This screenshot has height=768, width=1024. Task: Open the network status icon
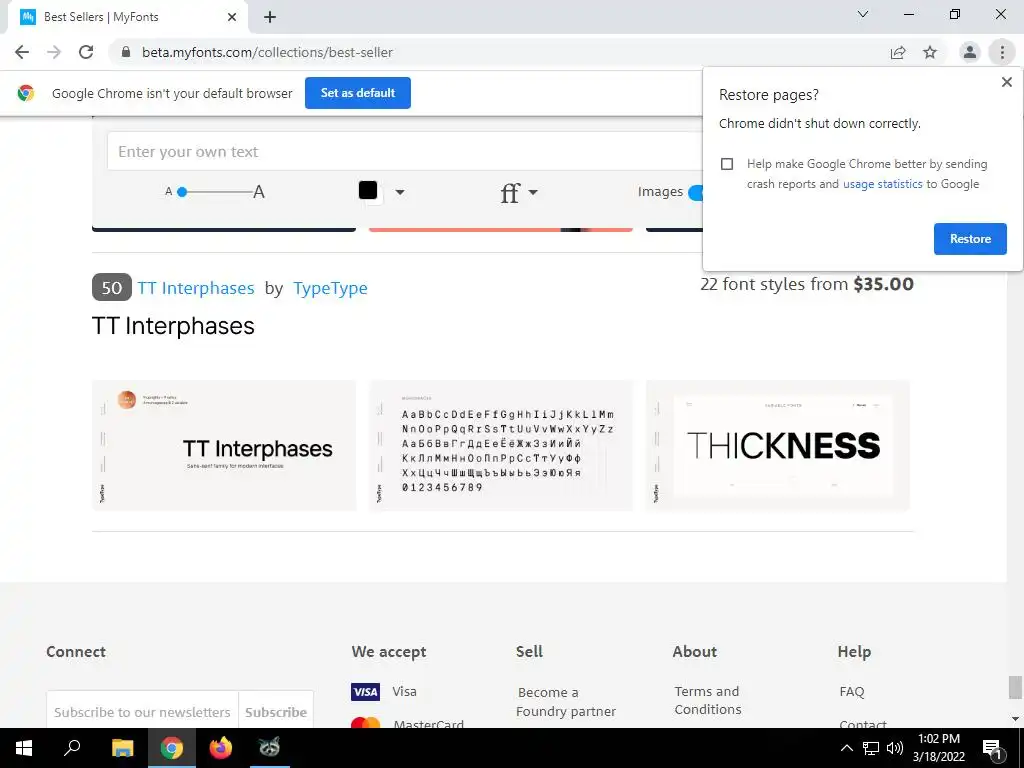(871, 748)
